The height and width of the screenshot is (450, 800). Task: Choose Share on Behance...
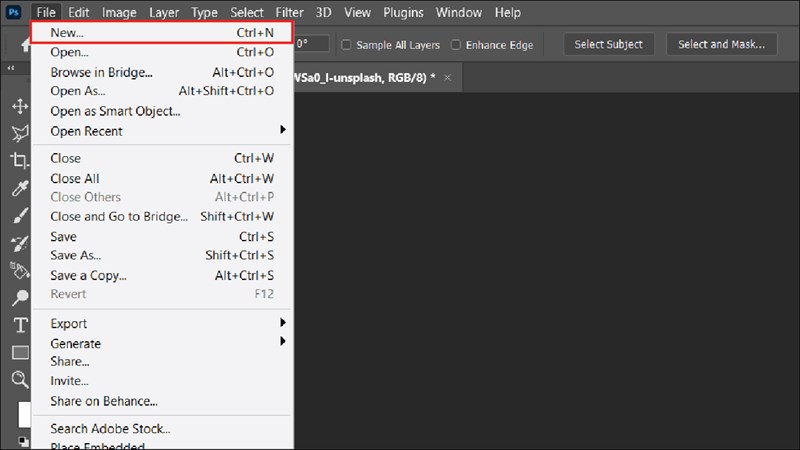(162, 401)
